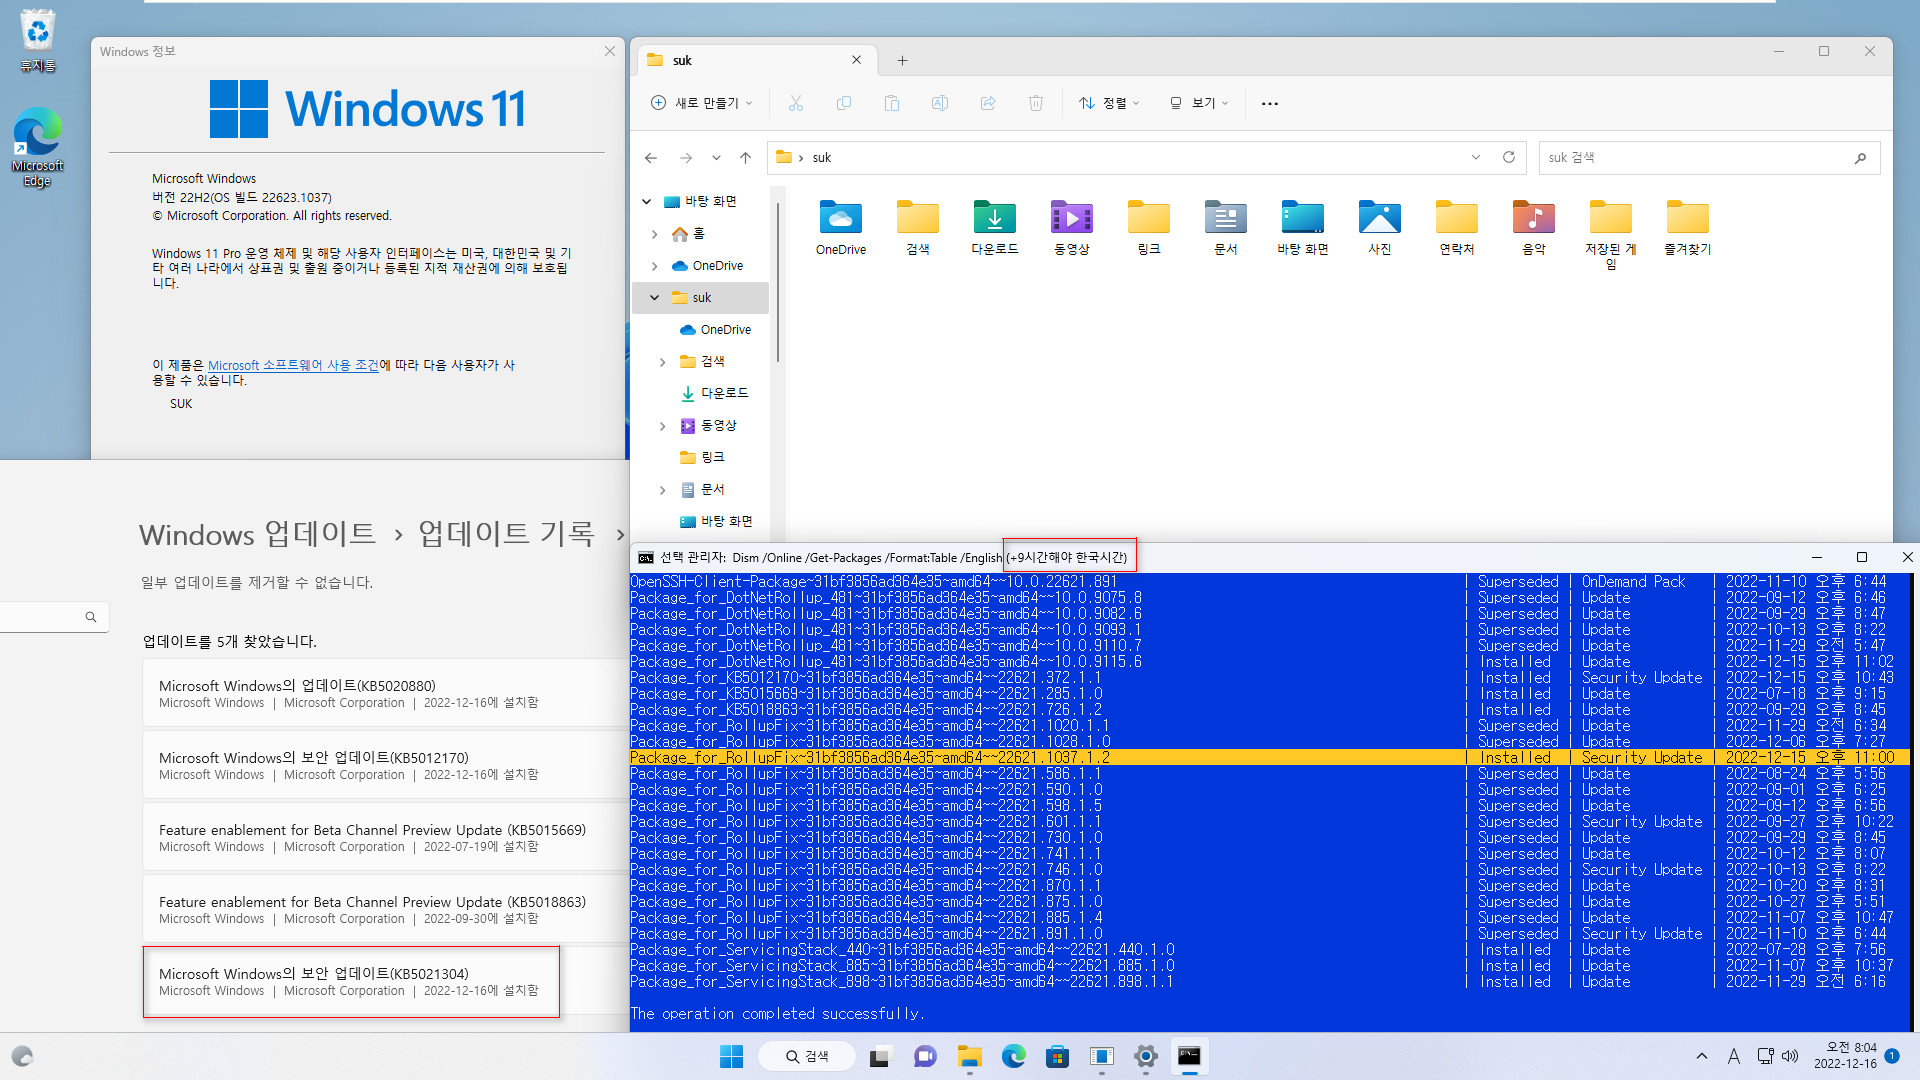
Task: Select the 사진 folder icon in file pane
Action: (x=1380, y=228)
